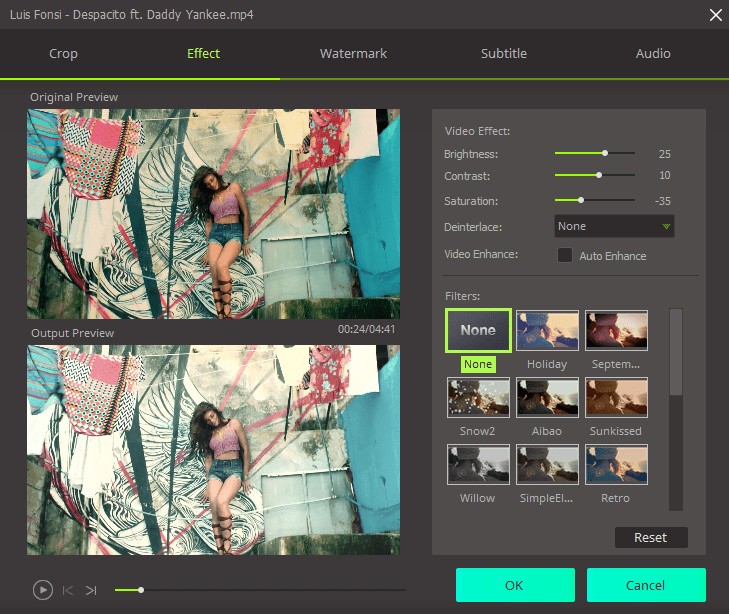Confirm changes with the OK button
The height and width of the screenshot is (614, 729).
point(515,585)
